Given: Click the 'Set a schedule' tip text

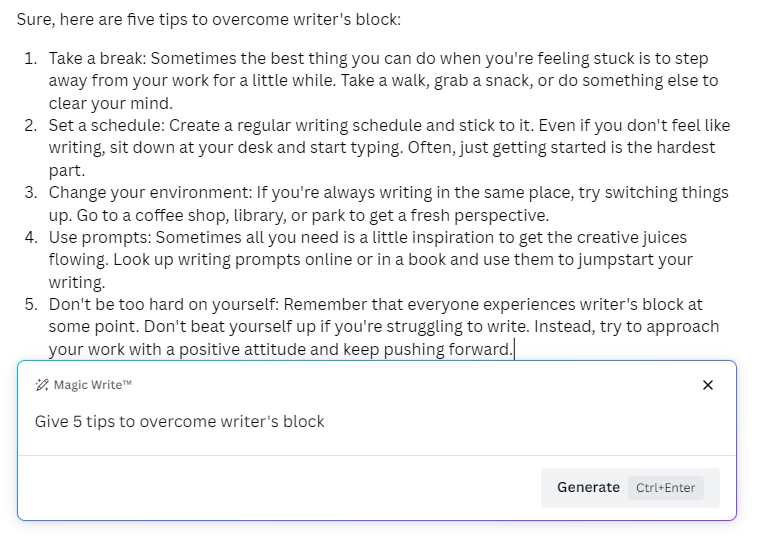Looking at the screenshot, I should point(106,125).
